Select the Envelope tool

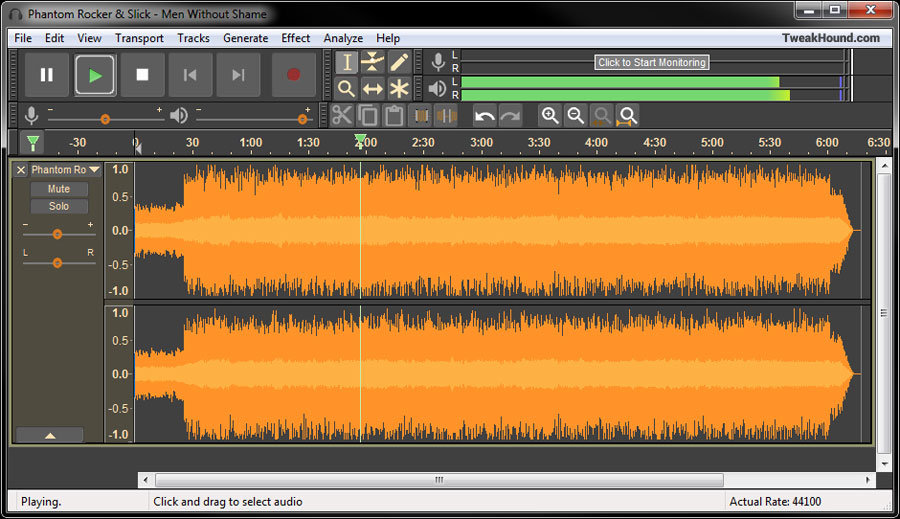(x=373, y=62)
